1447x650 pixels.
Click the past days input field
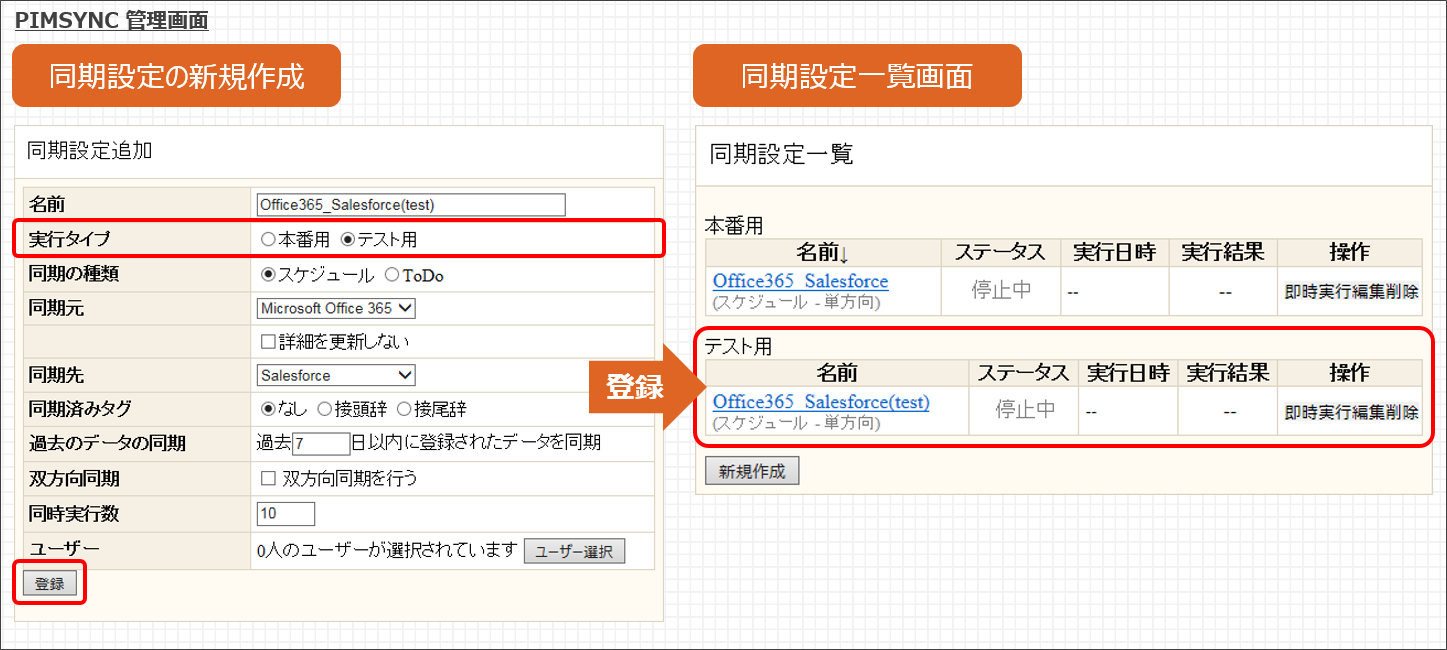tap(321, 443)
